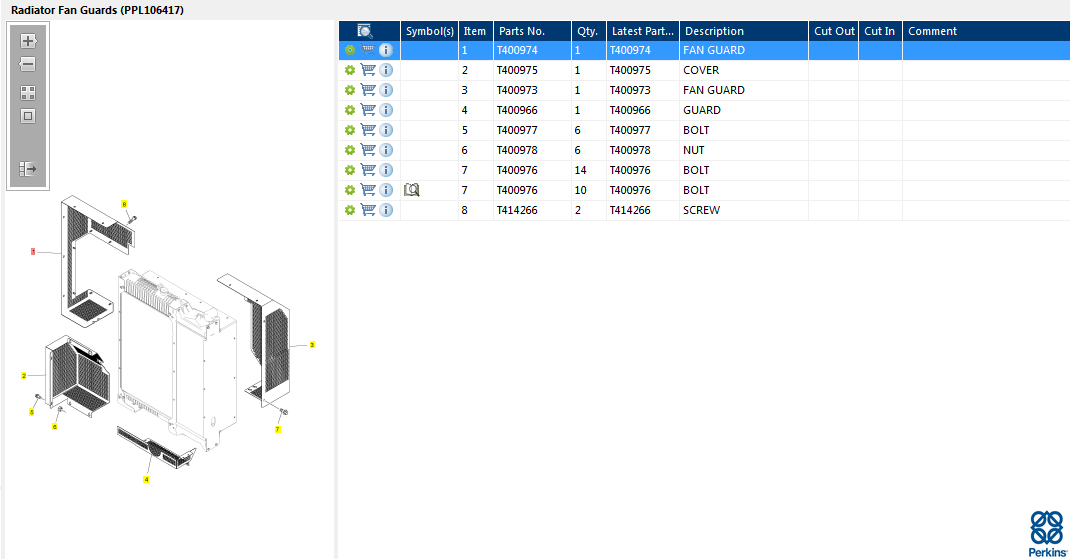Click the Comment column header
This screenshot has height=559, width=1070.
tap(986, 31)
